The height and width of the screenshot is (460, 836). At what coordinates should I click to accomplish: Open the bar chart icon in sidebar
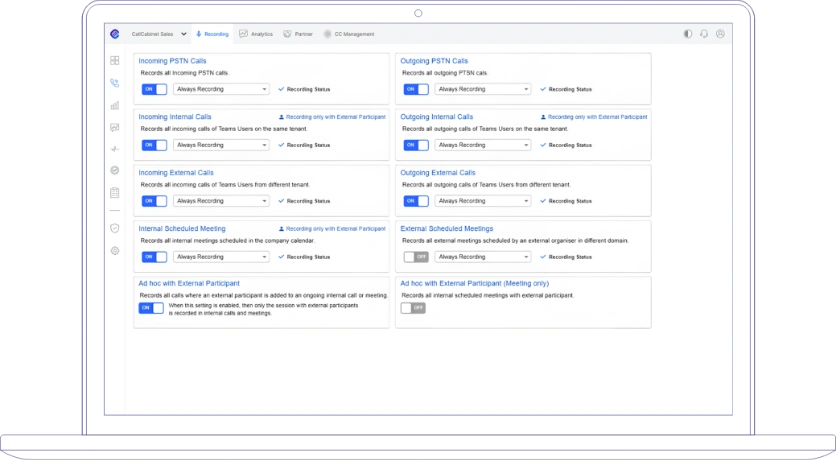click(x=115, y=105)
